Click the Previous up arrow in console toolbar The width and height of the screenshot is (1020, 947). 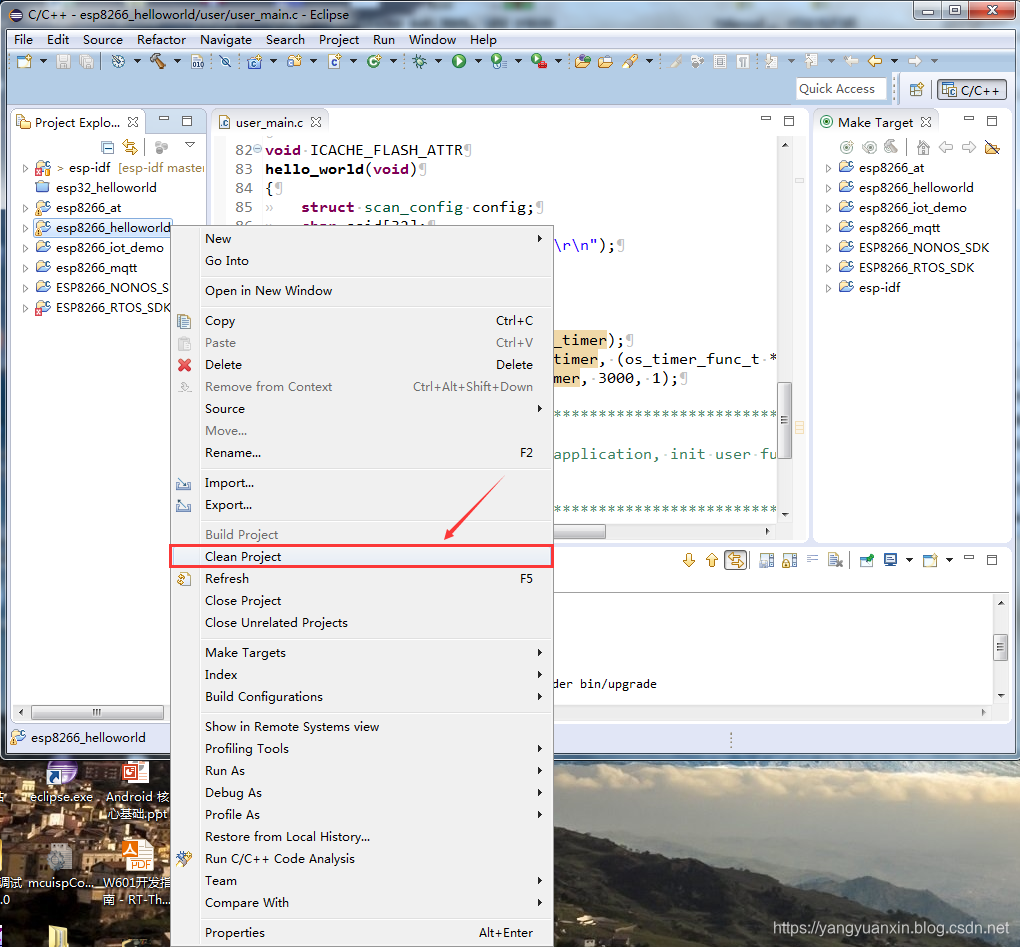[x=712, y=560]
